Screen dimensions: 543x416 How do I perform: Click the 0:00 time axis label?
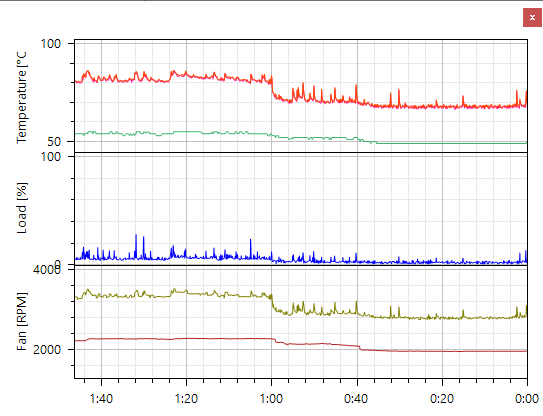[x=527, y=399]
